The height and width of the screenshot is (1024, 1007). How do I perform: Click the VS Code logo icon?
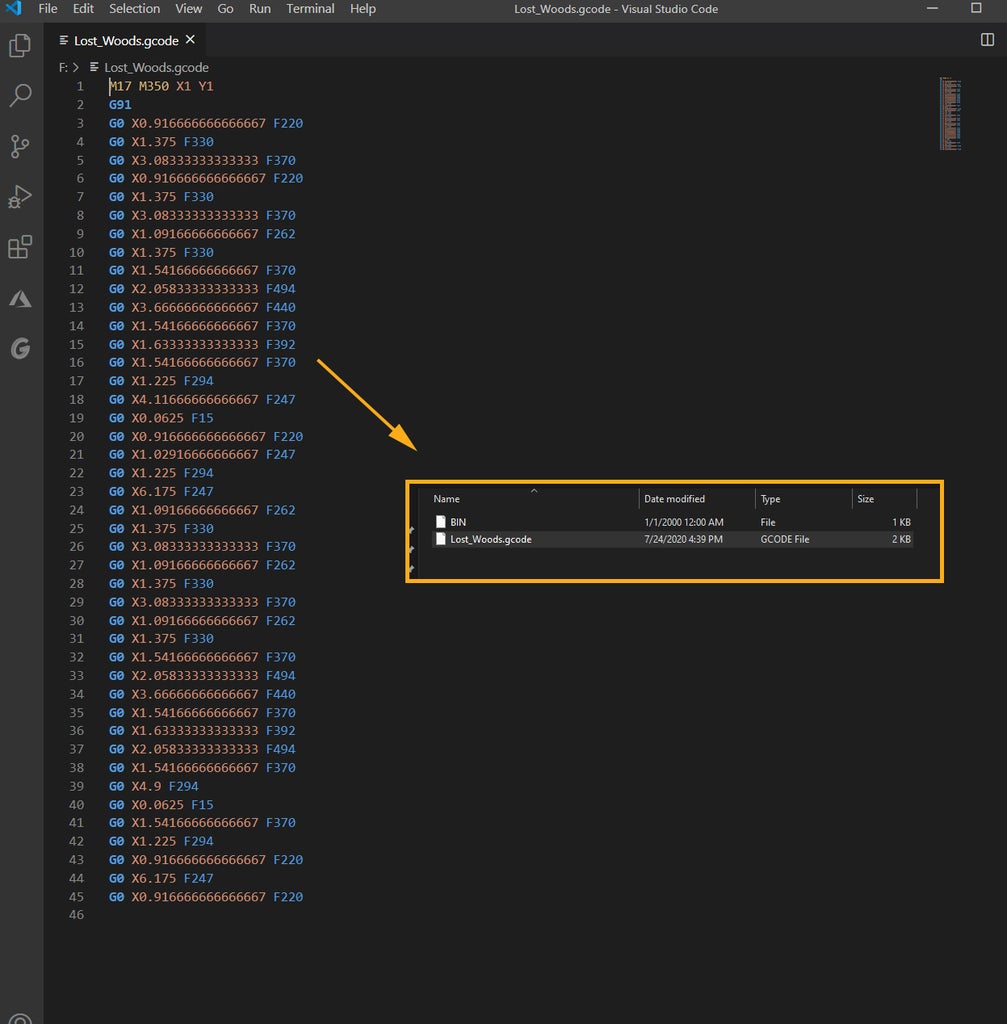pyautogui.click(x=14, y=8)
